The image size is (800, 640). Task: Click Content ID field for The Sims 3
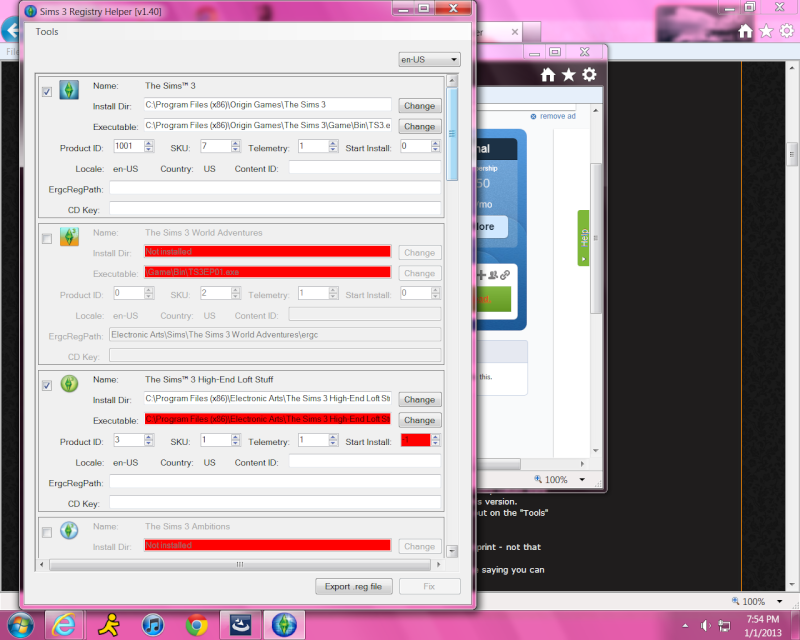coord(365,167)
